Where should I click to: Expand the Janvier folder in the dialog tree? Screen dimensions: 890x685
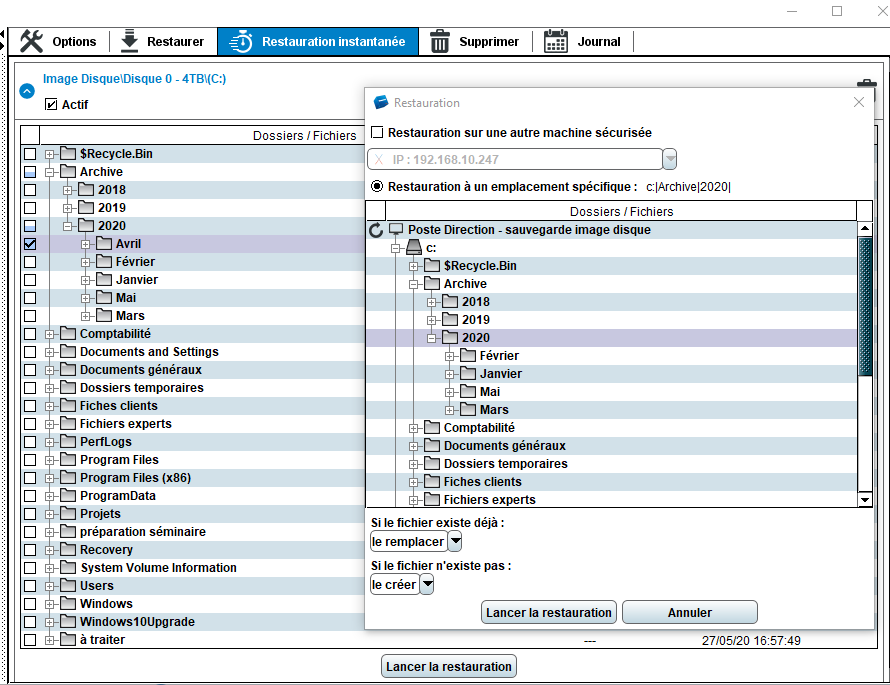450,374
